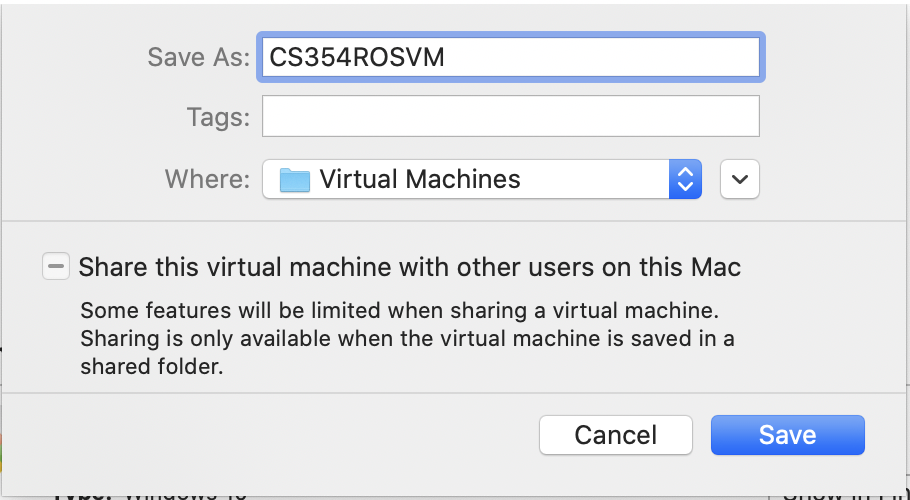Screen dimensions: 910x500
Task: Open the Where location dropdown
Action: point(480,180)
